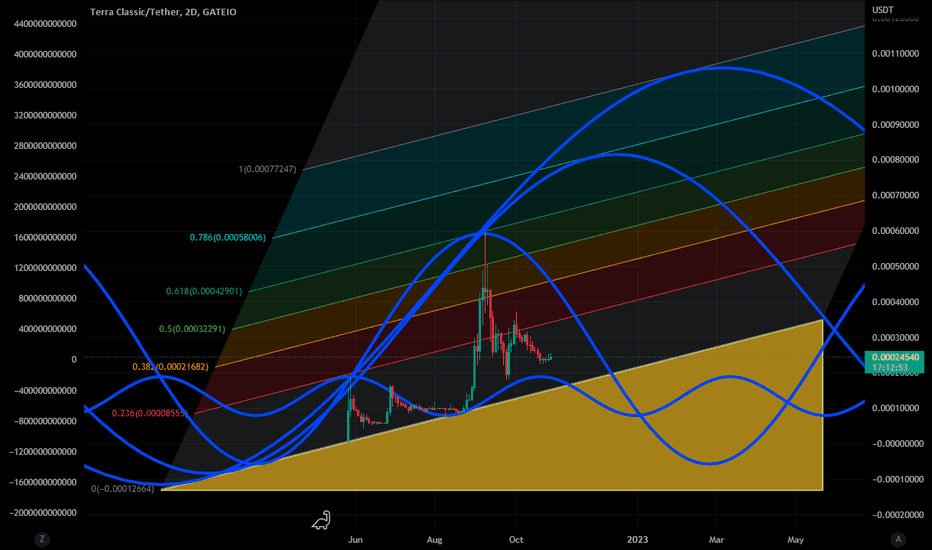Click the Aug label on the time axis
Screen dimensions: 932x550
point(434,540)
